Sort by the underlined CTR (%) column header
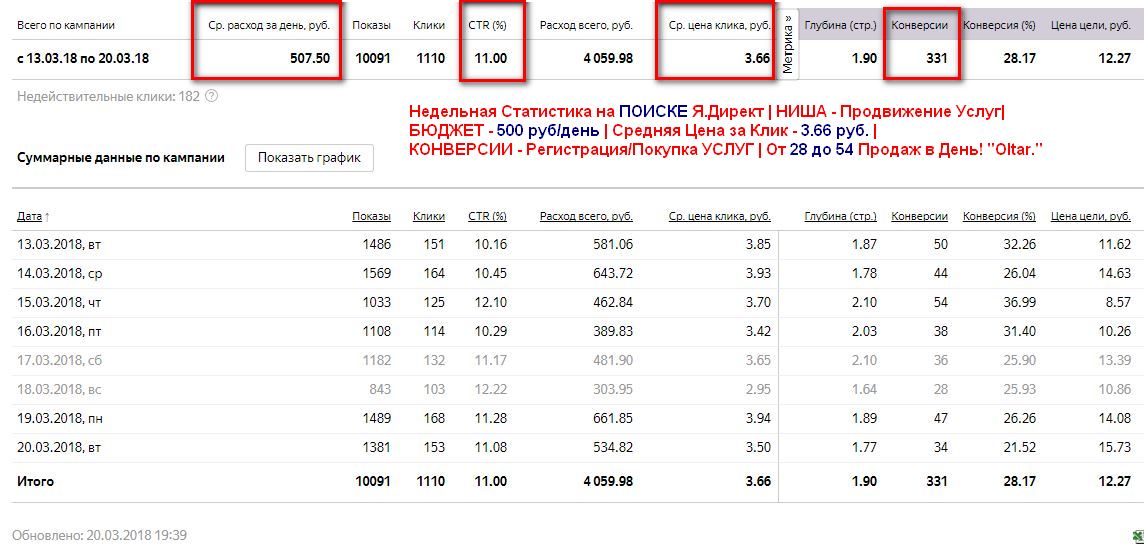 pyautogui.click(x=487, y=217)
